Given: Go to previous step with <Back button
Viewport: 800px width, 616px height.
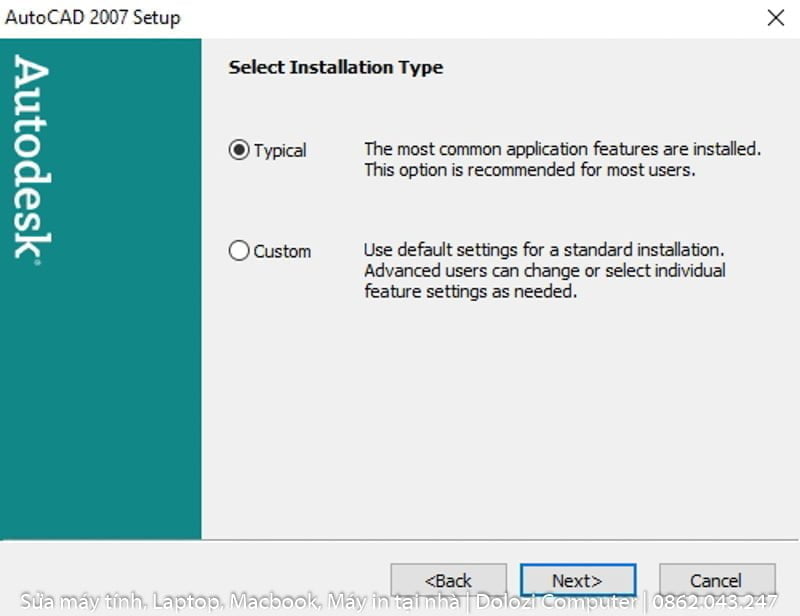Looking at the screenshot, I should click(x=448, y=580).
